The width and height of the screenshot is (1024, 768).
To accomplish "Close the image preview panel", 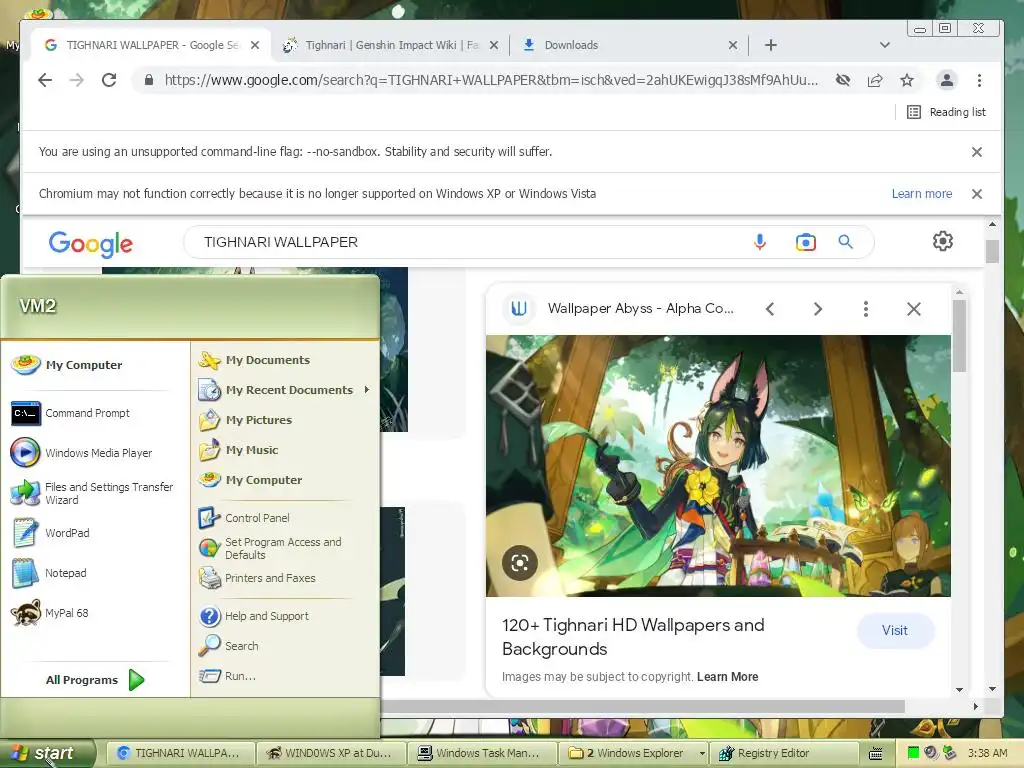I will tap(914, 309).
